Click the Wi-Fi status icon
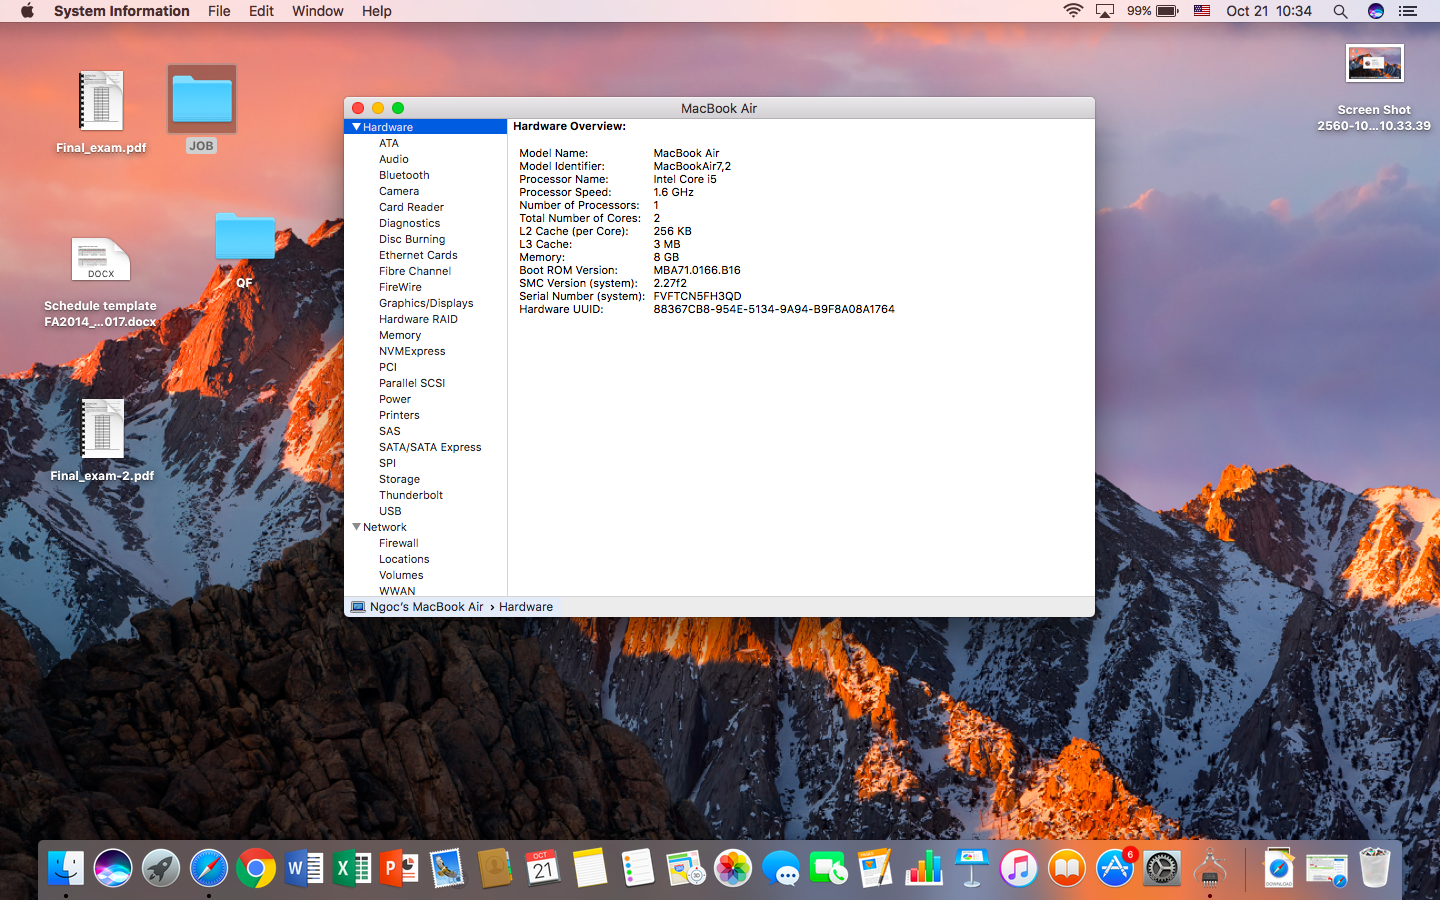Viewport: 1440px width, 900px height. point(1073,11)
